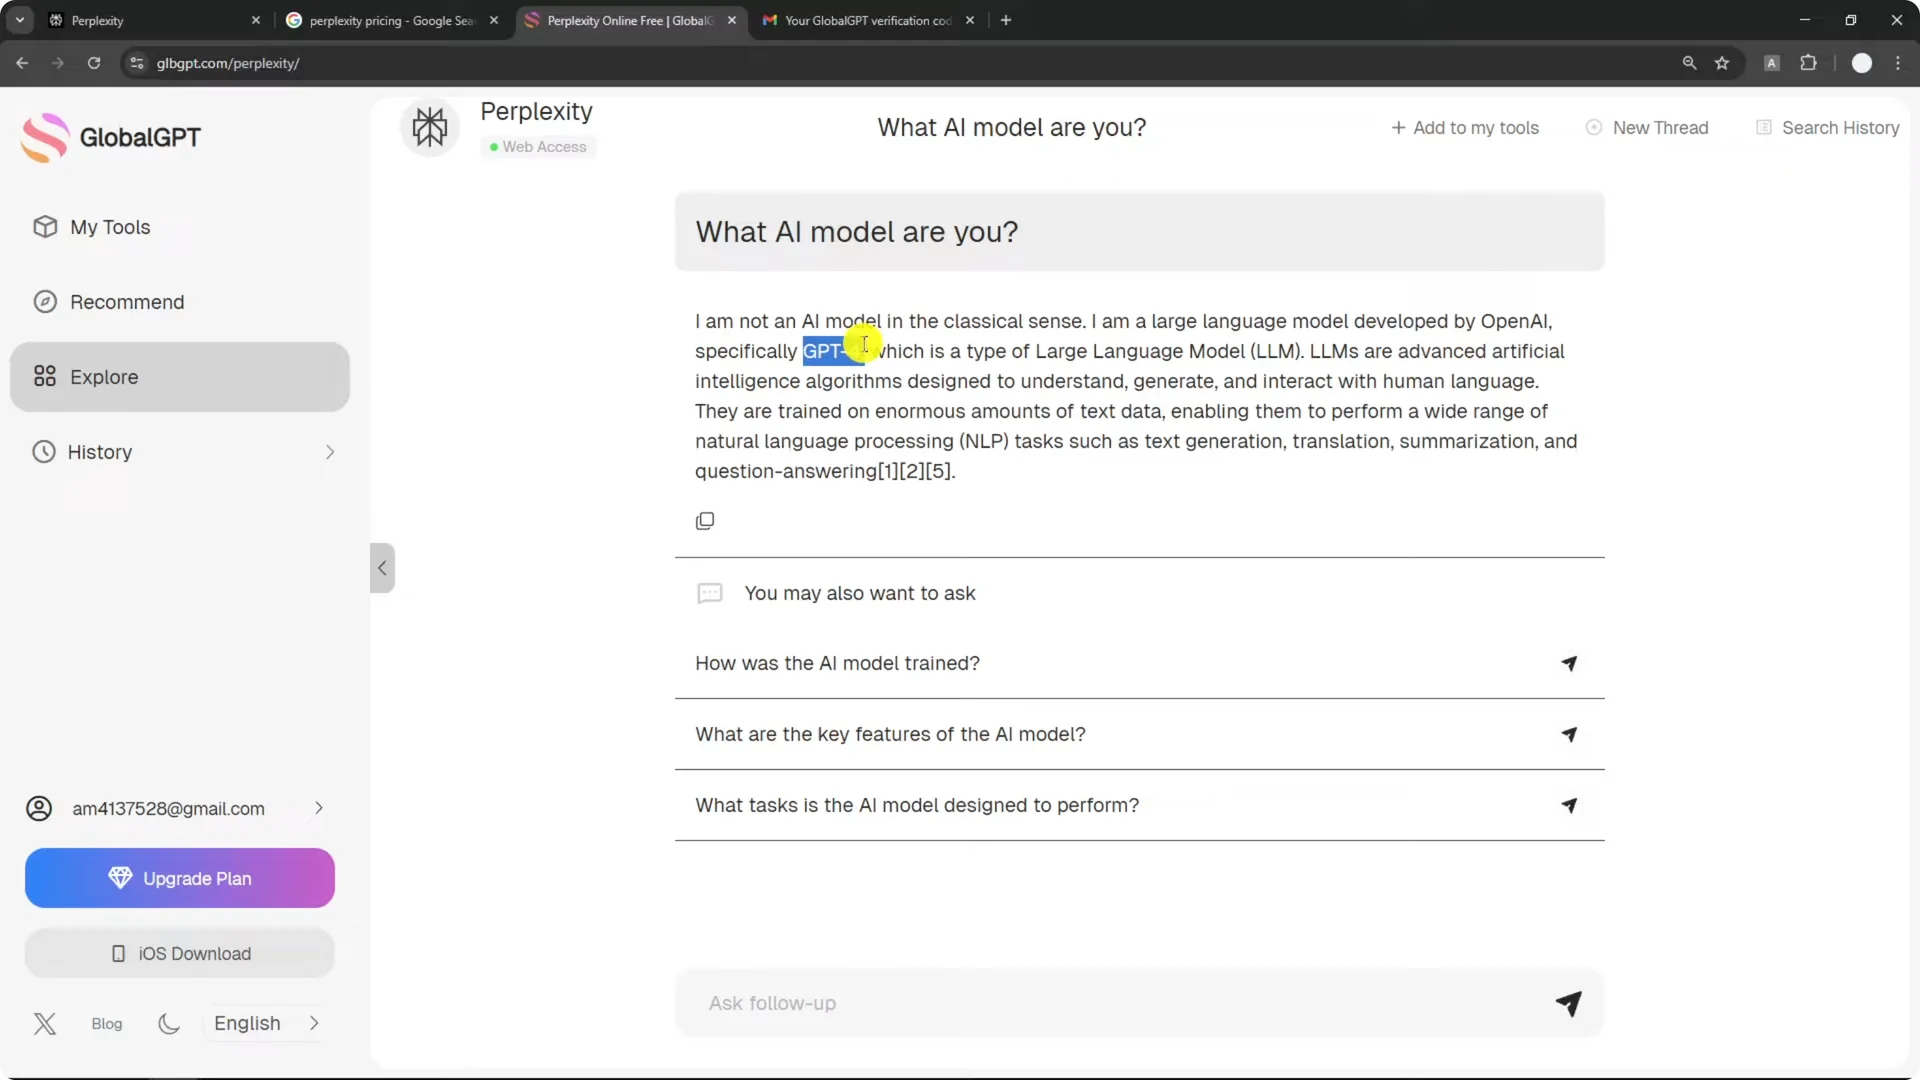This screenshot has height=1080, width=1920.
Task: Enable dark mode with the moon icon
Action: click(167, 1023)
